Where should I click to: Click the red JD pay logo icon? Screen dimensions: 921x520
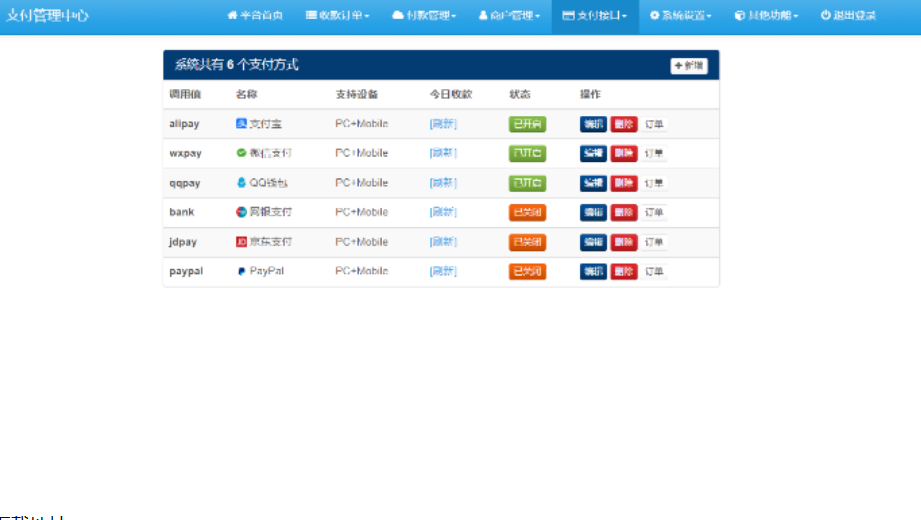coord(241,241)
